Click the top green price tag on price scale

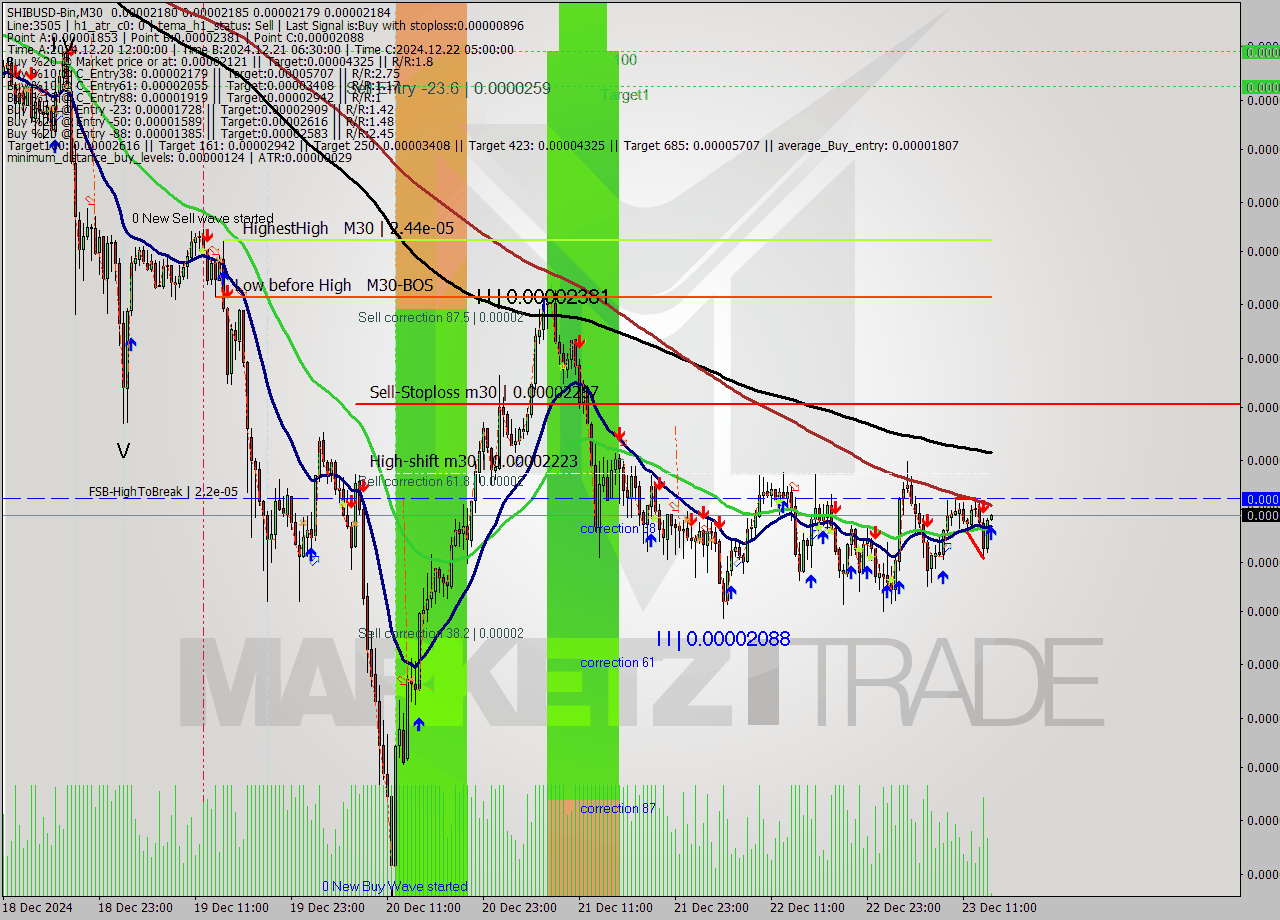1260,51
